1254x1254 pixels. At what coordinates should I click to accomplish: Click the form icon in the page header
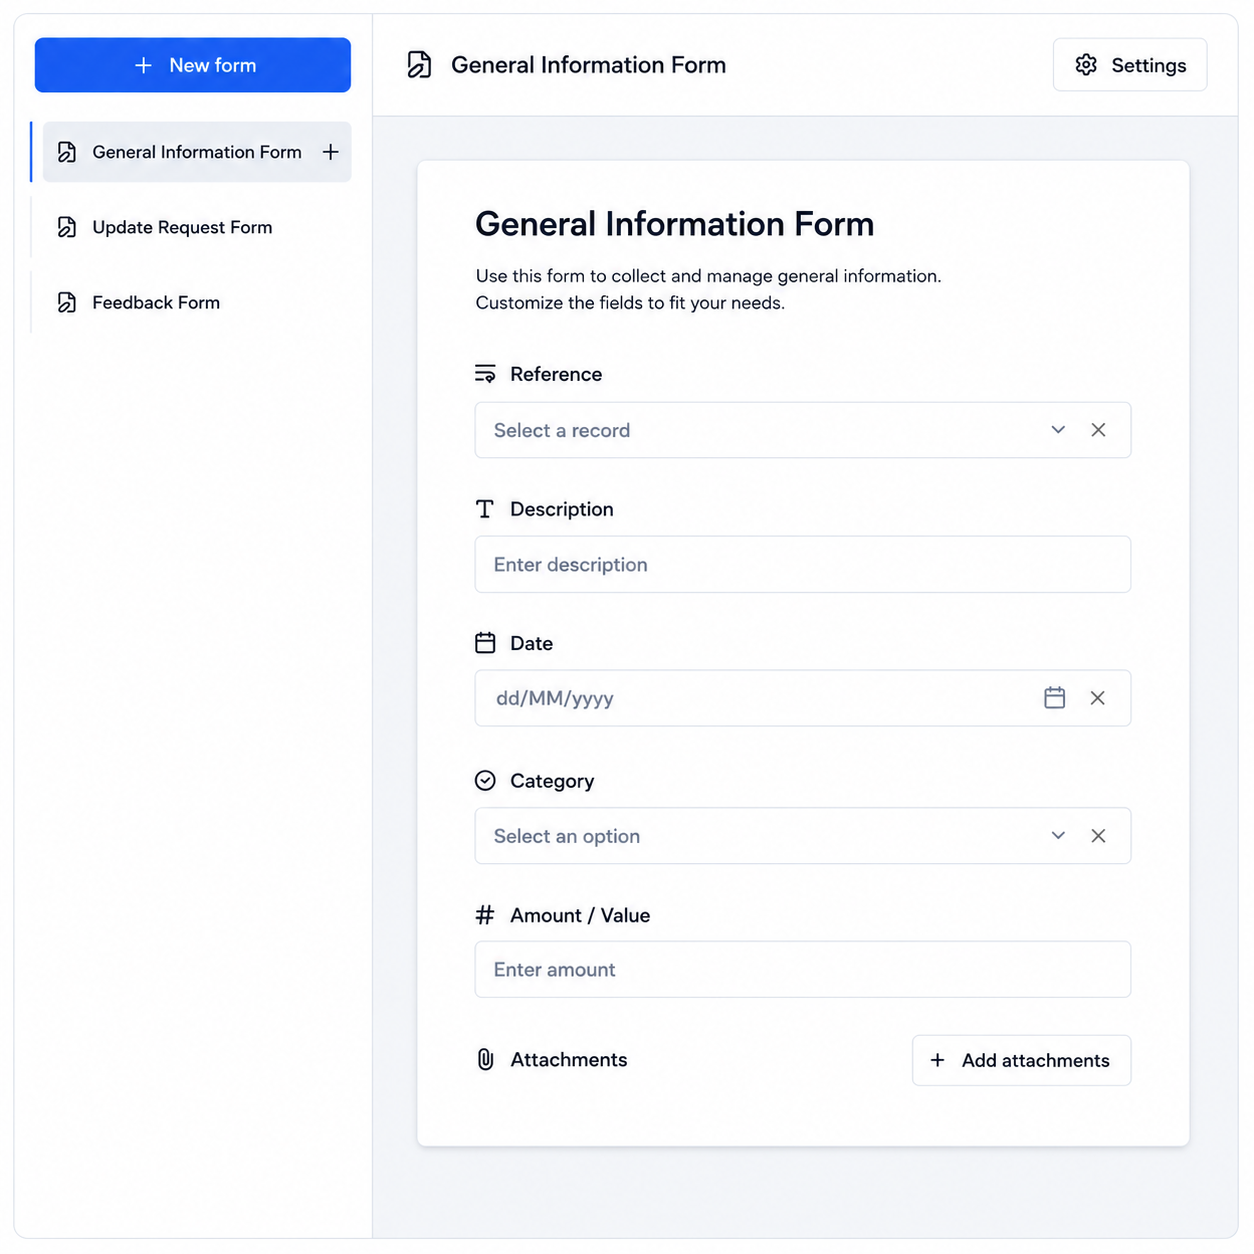(x=419, y=65)
